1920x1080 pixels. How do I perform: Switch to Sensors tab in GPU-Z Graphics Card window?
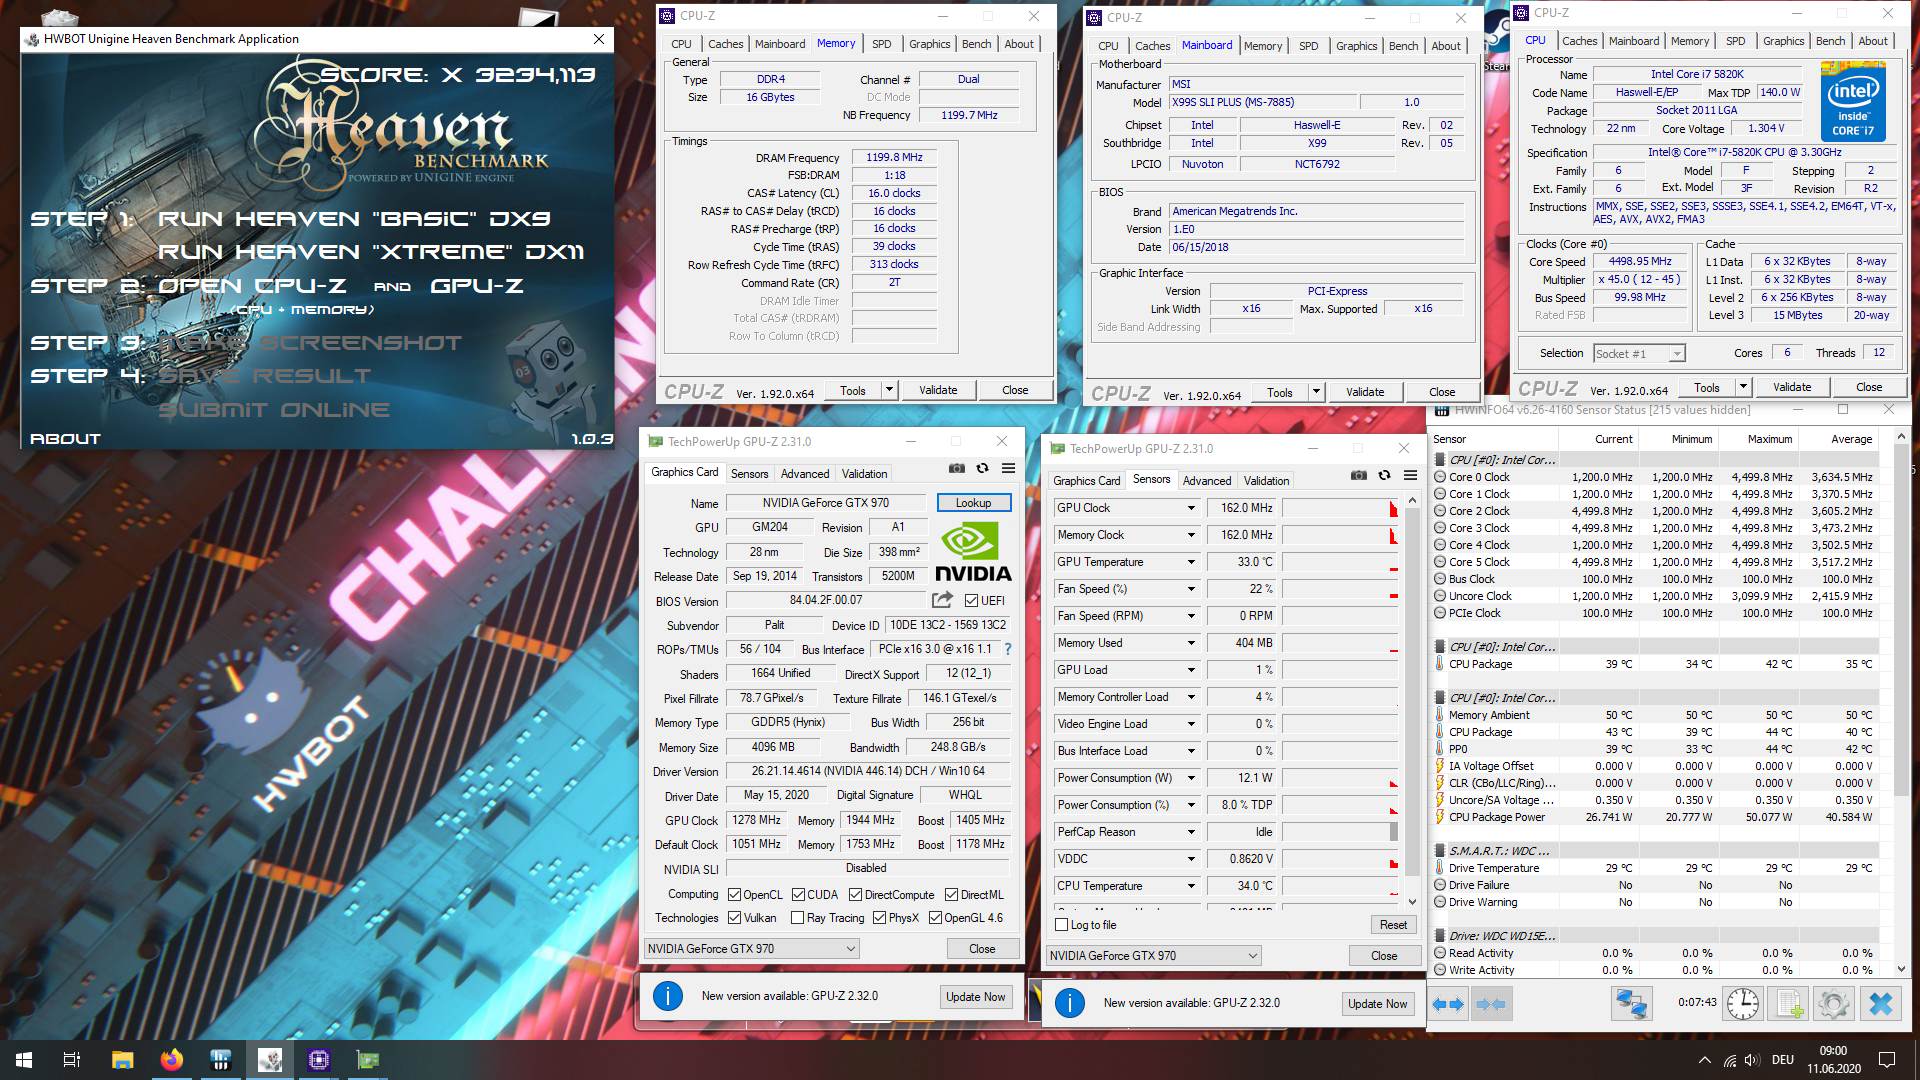[749, 474]
